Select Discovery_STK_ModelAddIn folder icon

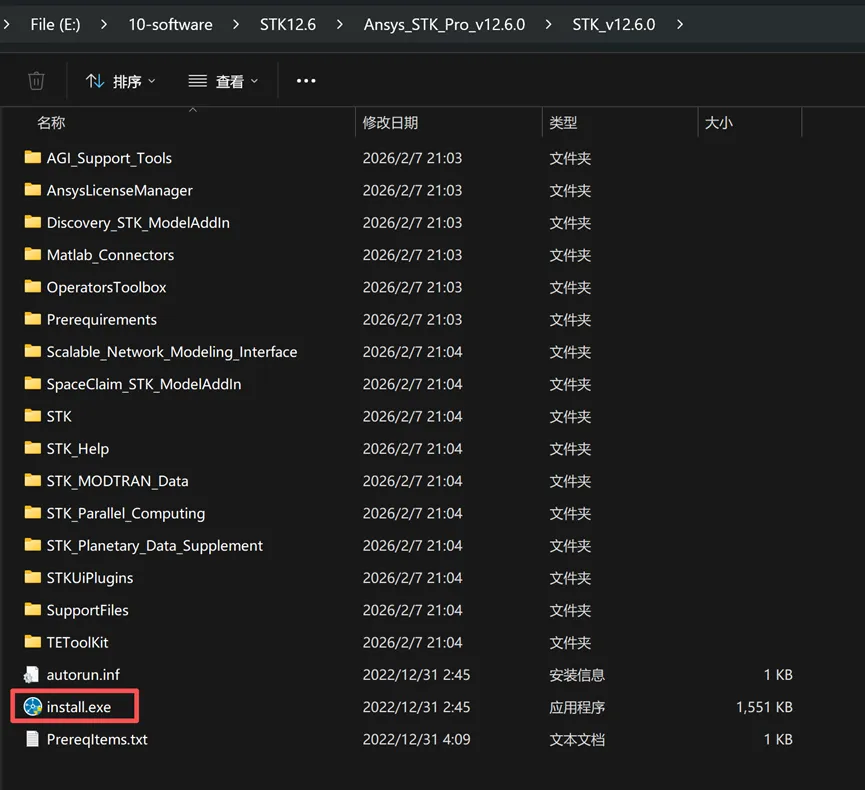tap(33, 222)
